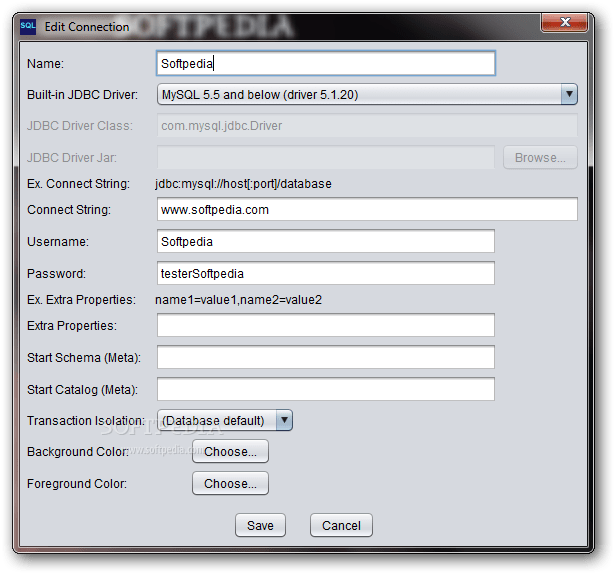
Task: Click the SQL application icon in title bar
Action: (28, 27)
